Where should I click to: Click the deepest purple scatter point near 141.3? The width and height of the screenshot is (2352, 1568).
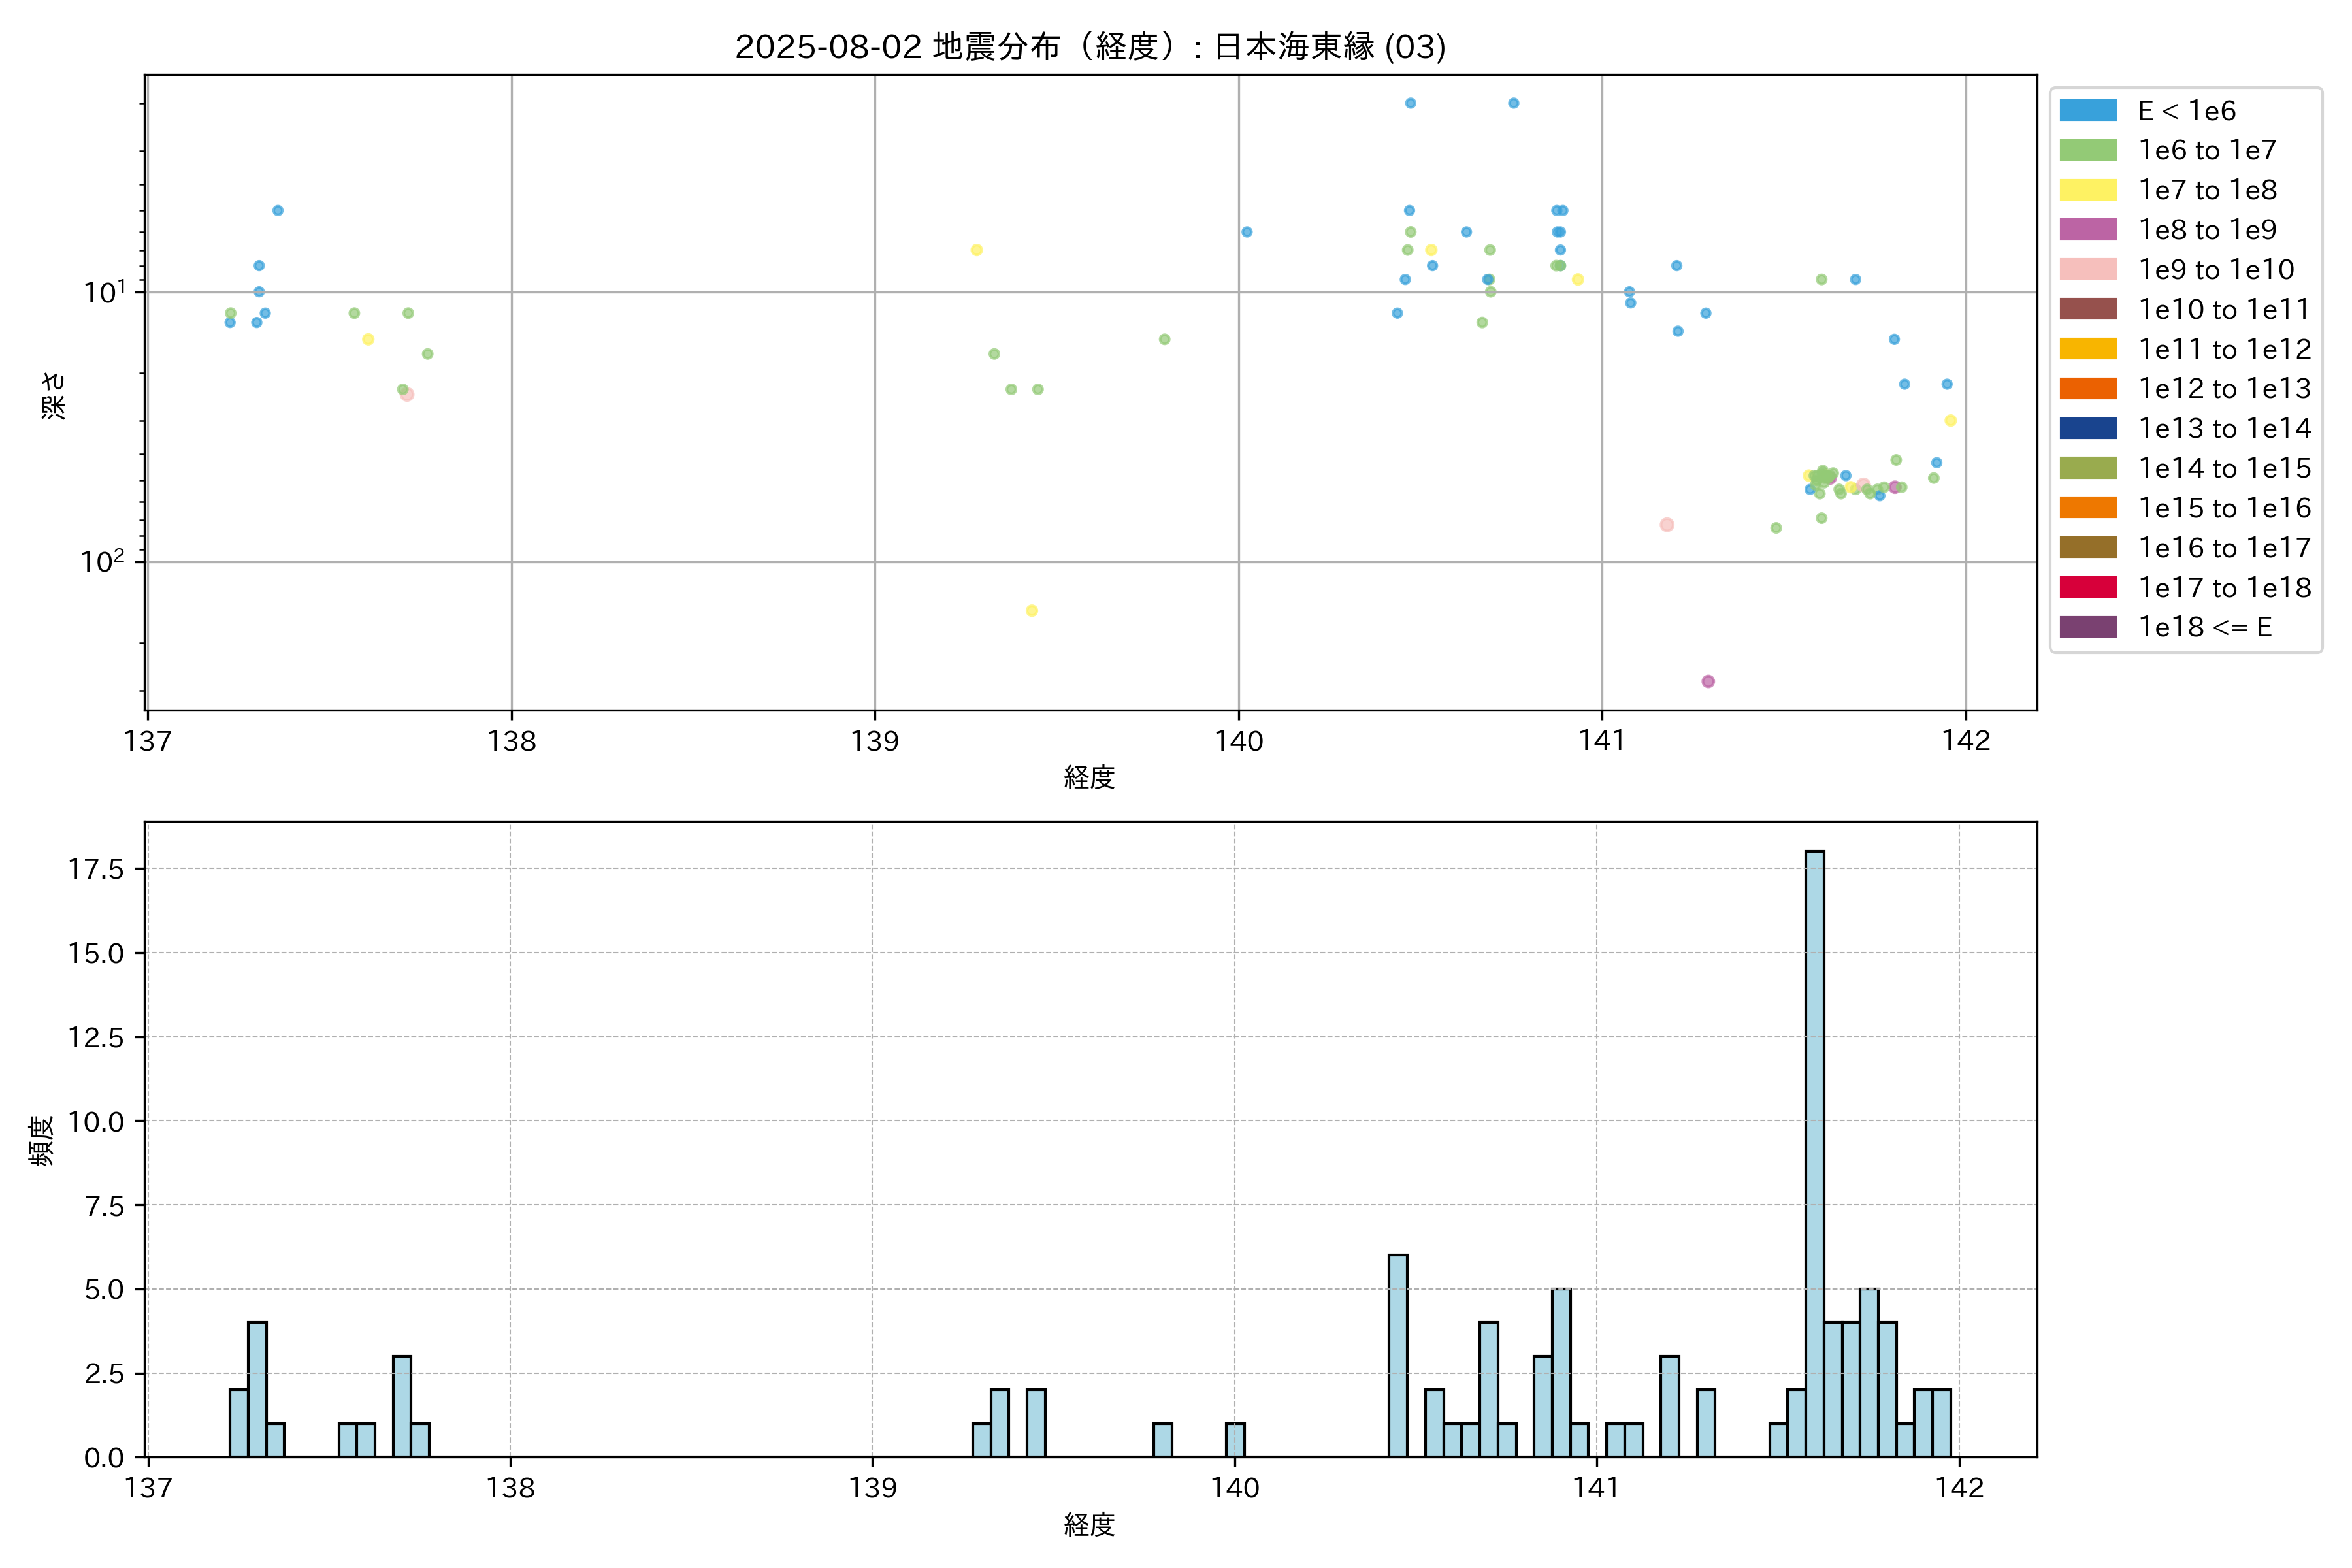tap(1708, 681)
